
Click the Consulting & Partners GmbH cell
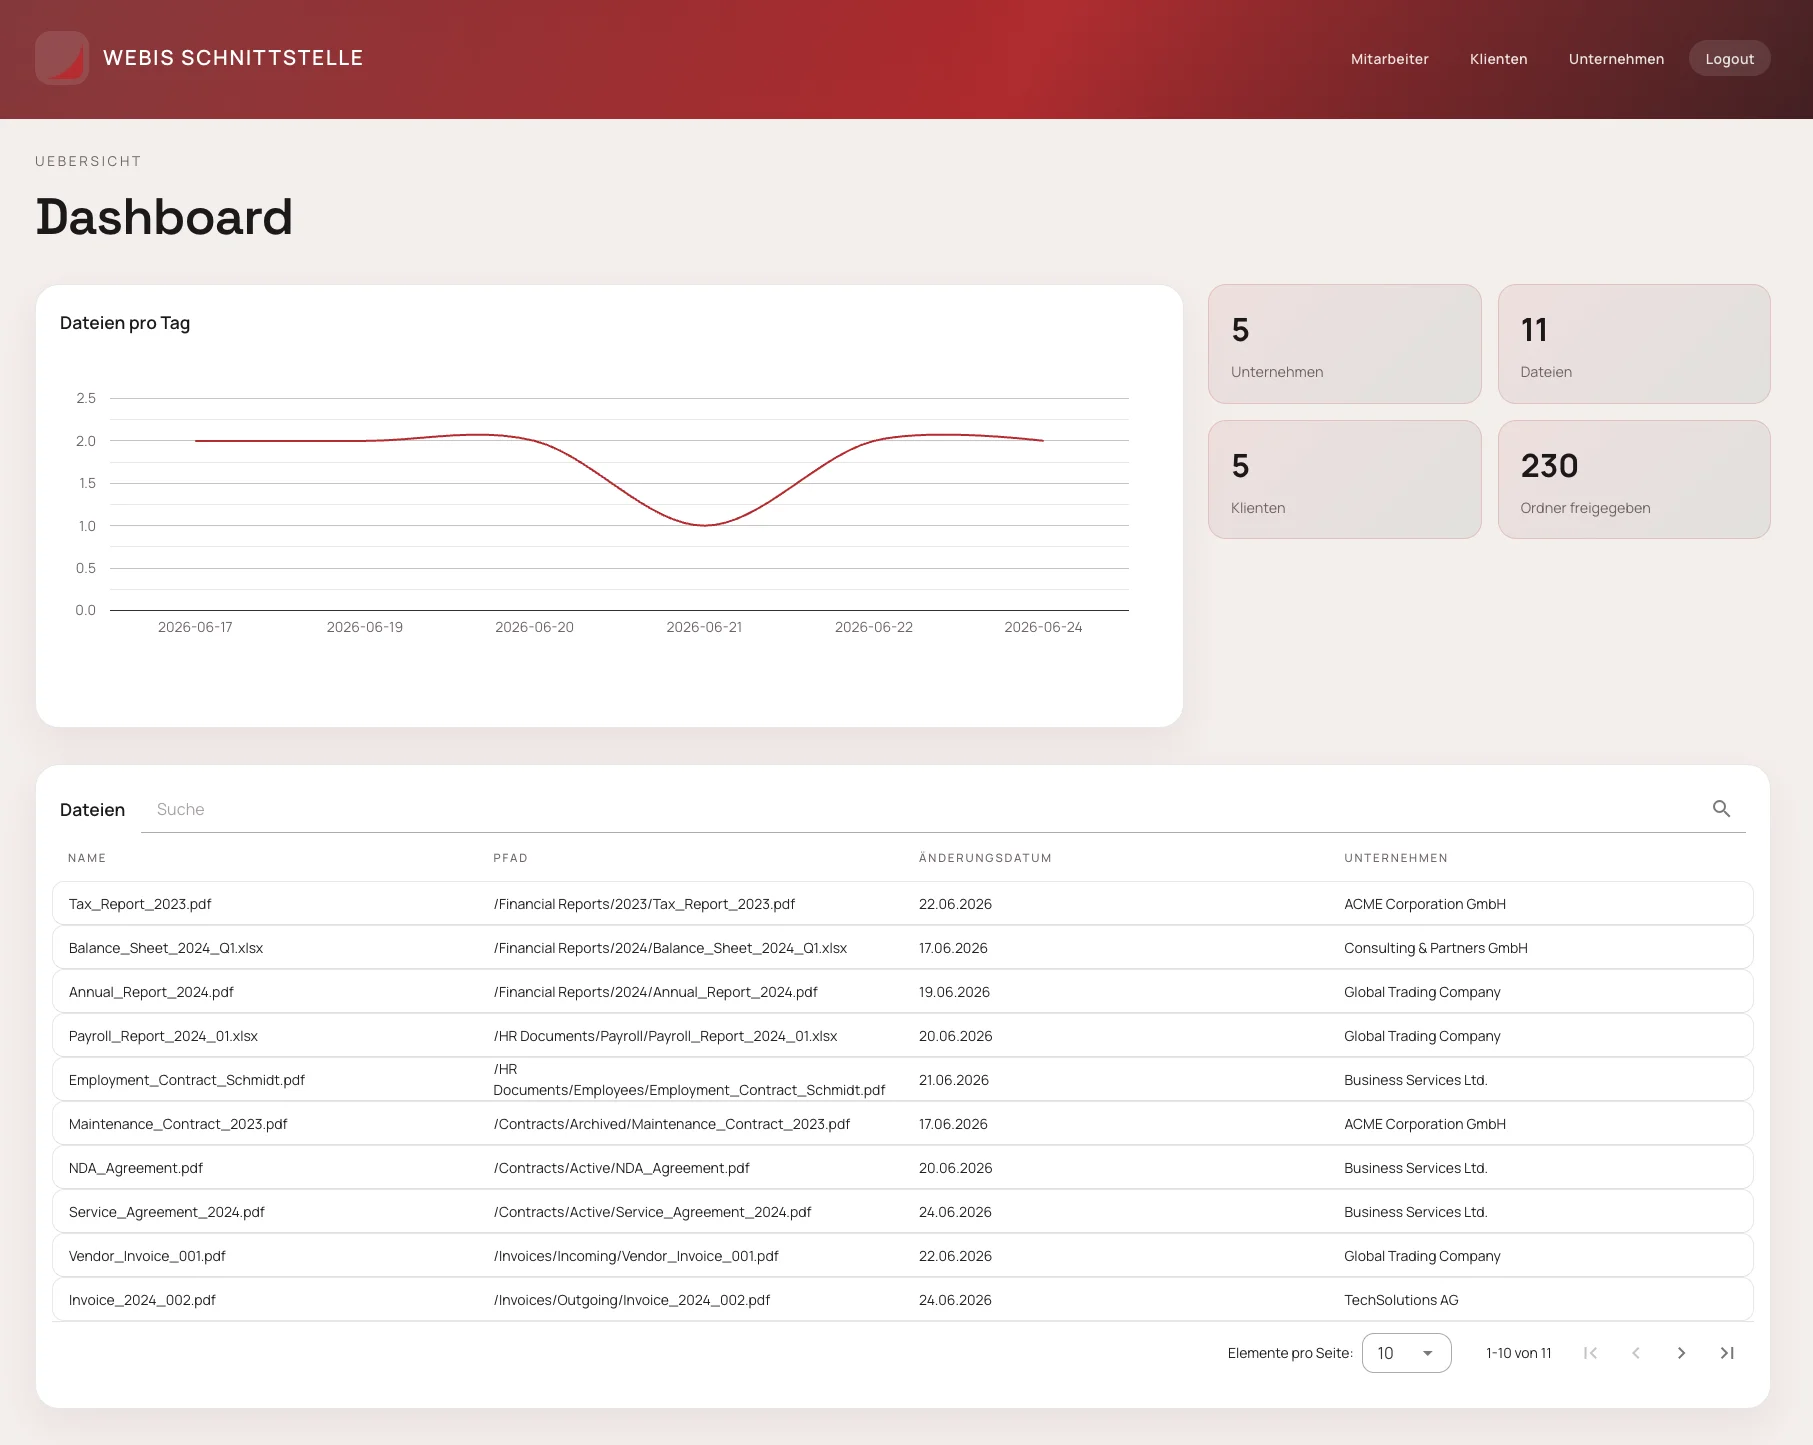coord(1436,948)
